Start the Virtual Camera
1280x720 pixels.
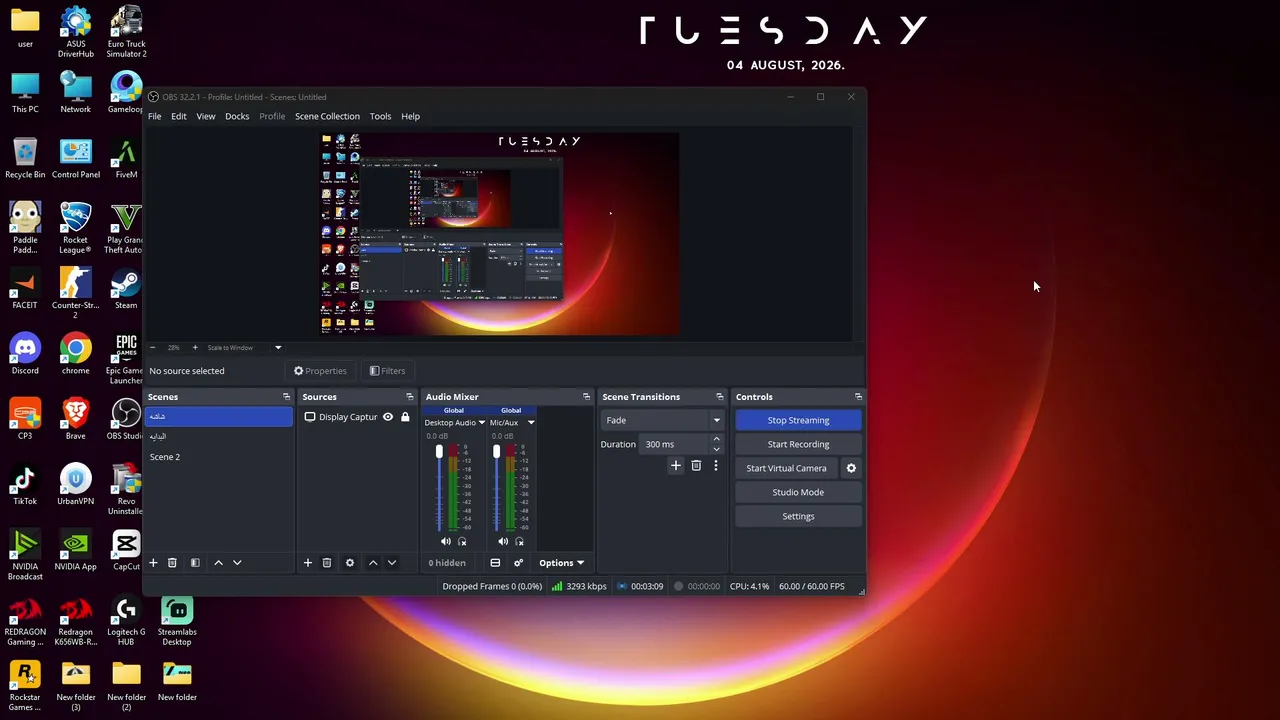786,468
